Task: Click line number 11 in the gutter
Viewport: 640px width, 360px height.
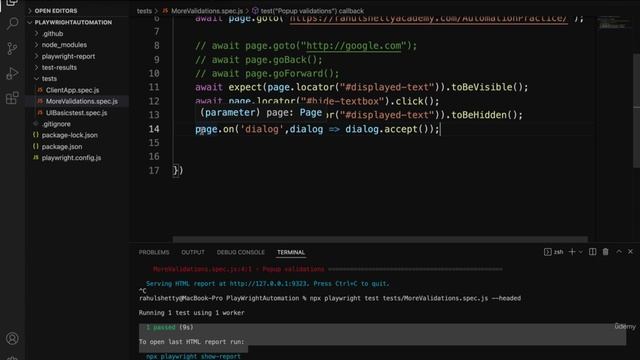Action: click(154, 87)
